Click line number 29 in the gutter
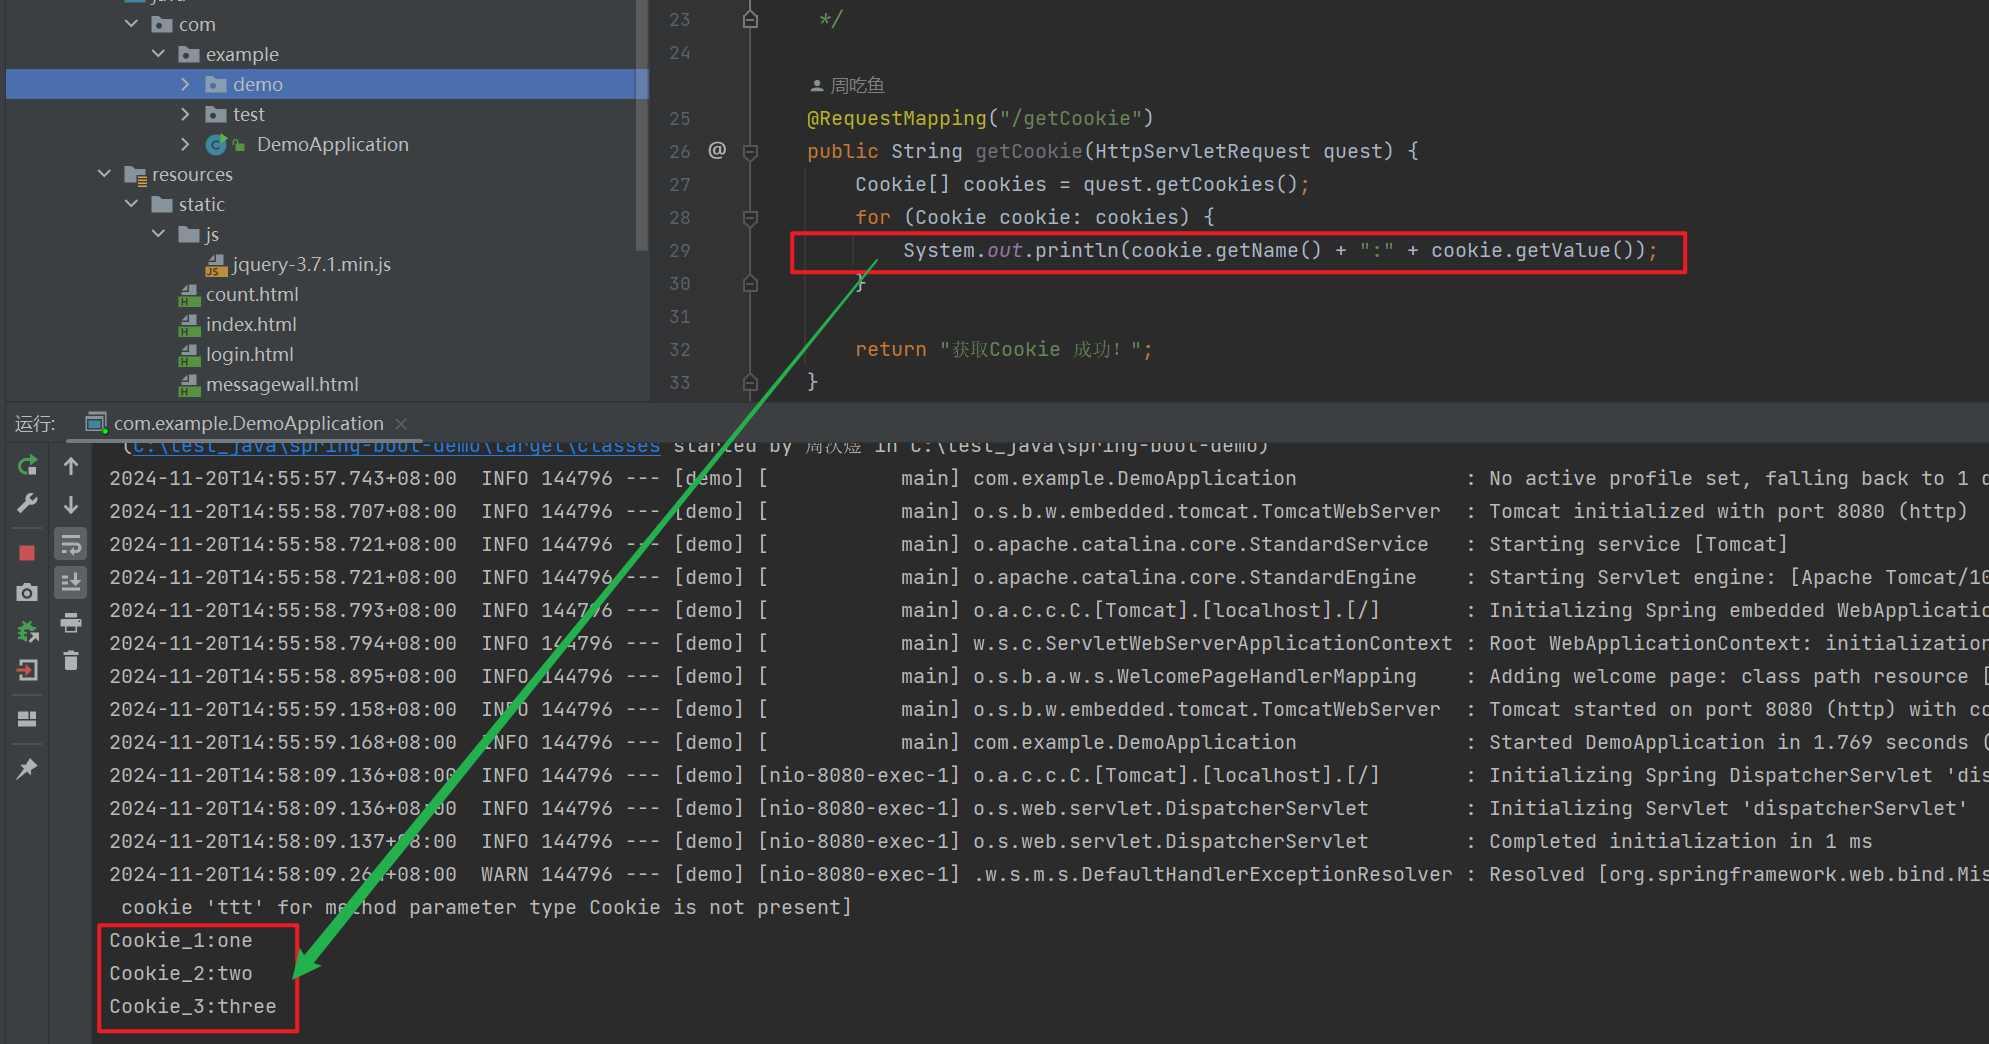 coord(680,250)
